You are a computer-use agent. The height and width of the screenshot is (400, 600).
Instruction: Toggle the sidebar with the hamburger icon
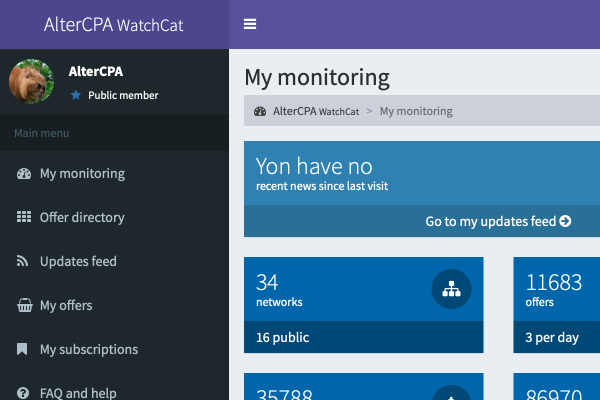(250, 24)
